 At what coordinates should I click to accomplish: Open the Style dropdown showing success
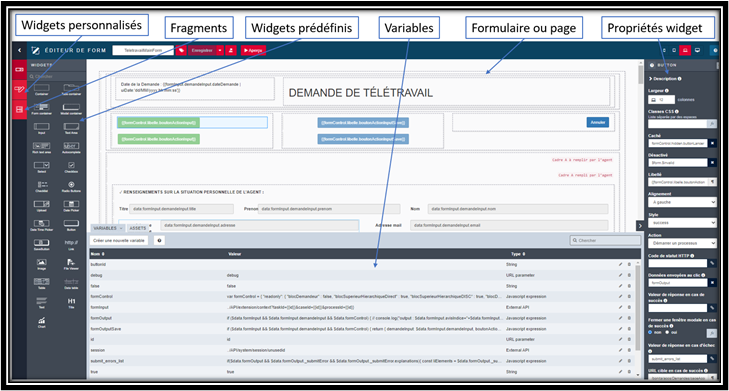coord(683,223)
